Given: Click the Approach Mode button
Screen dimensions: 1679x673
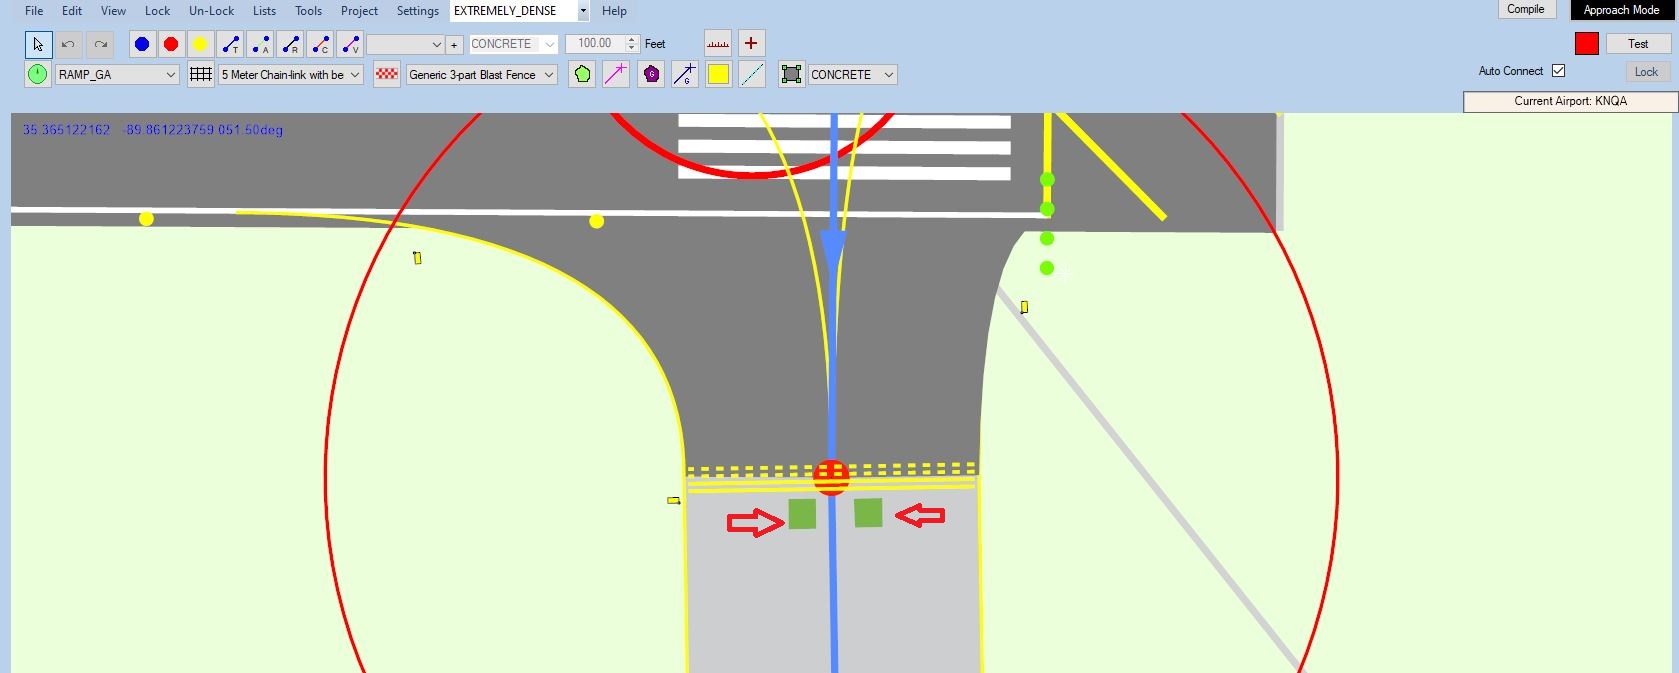Looking at the screenshot, I should click(1621, 10).
